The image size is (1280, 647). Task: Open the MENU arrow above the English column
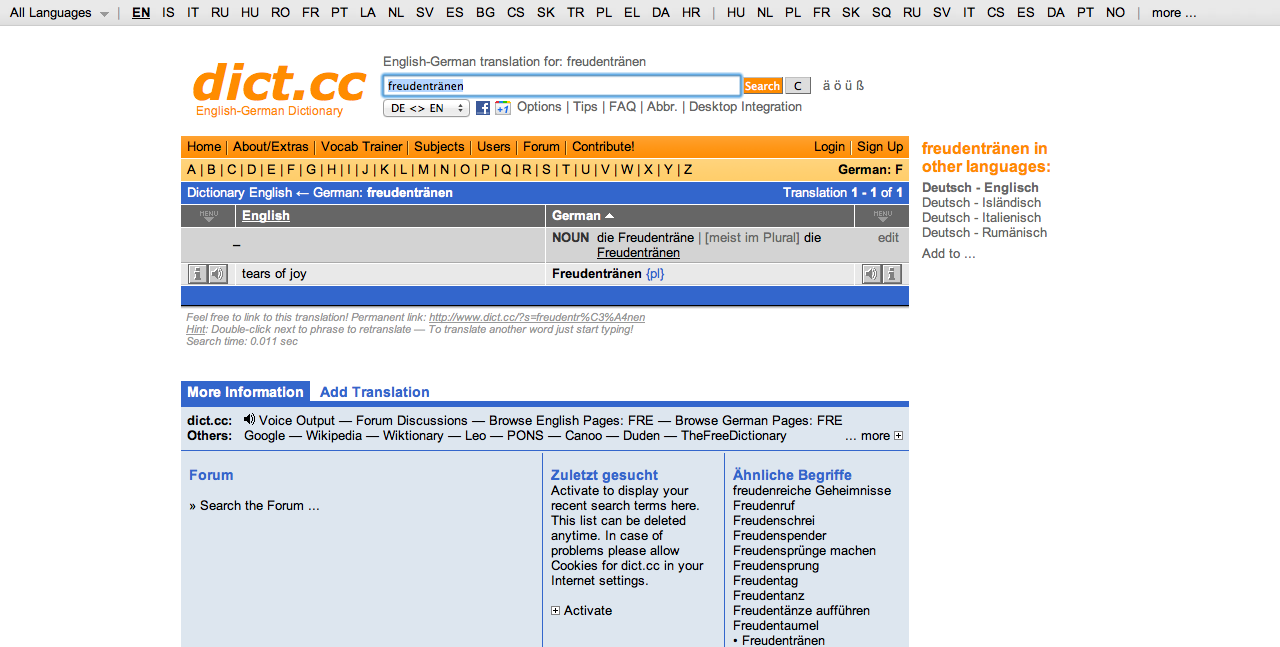tap(208, 216)
